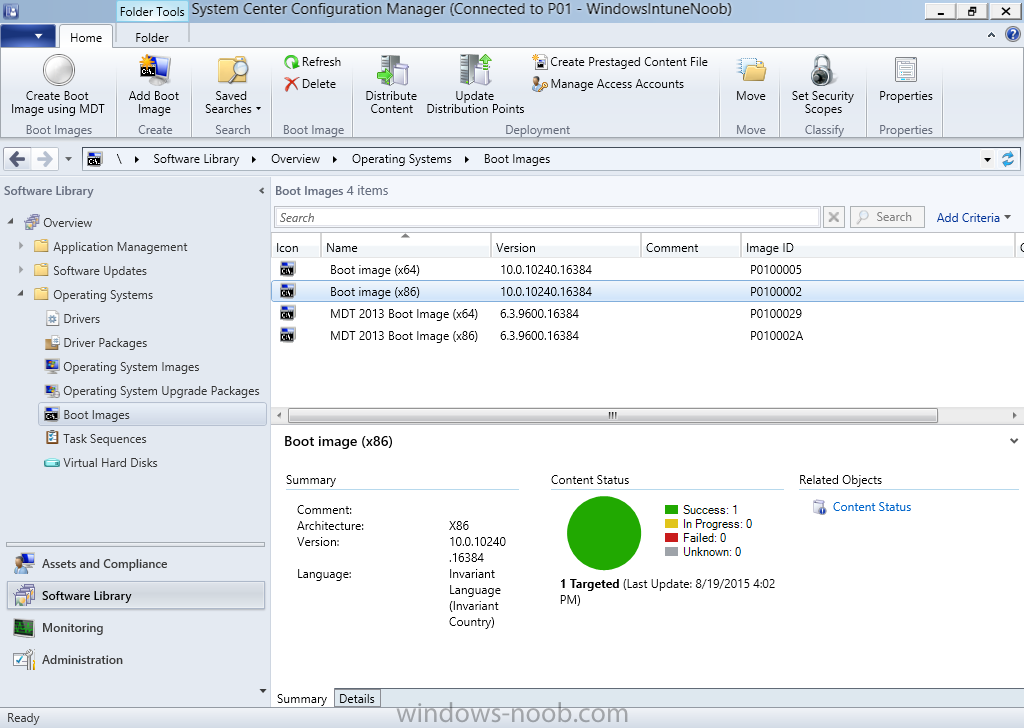Viewport: 1024px width, 728px height.
Task: Go back with the navigation arrow
Action: click(18, 159)
